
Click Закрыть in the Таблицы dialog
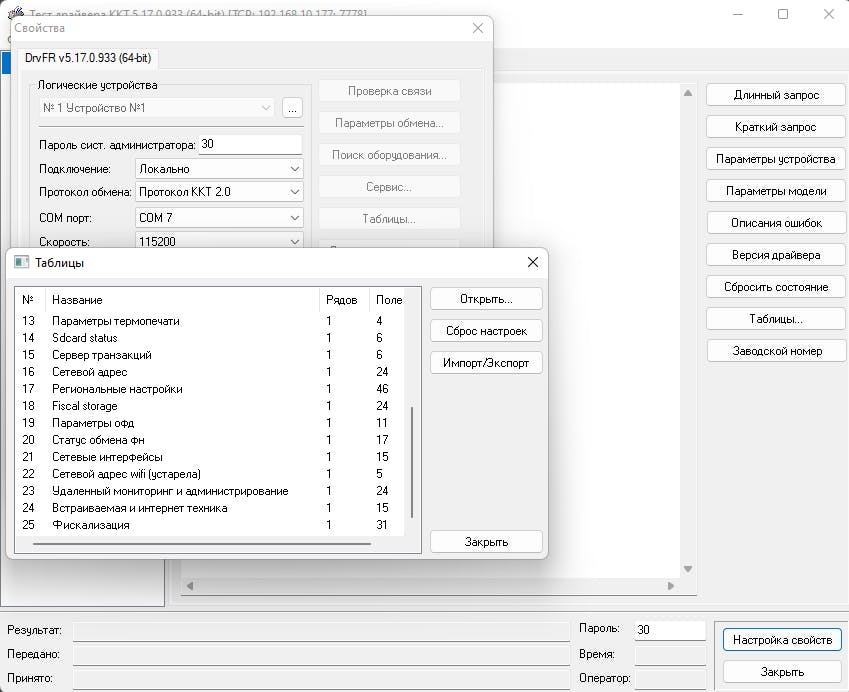[486, 541]
